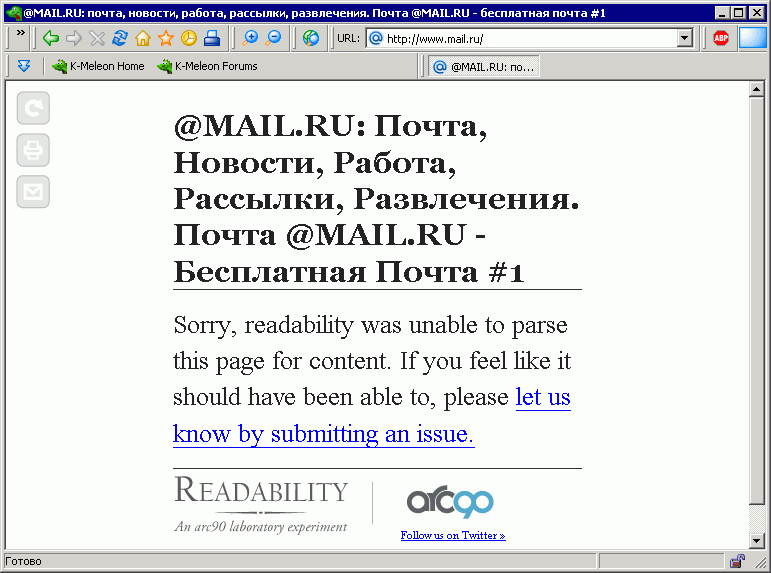Click the Adblock Plus ABP icon
Viewport: 771px width, 573px height.
(x=721, y=38)
